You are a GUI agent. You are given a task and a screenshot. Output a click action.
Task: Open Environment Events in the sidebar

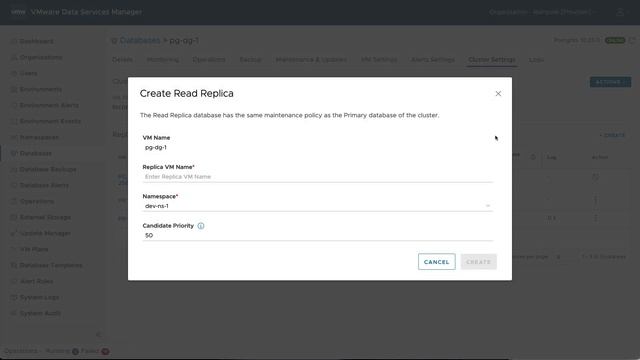pos(50,121)
